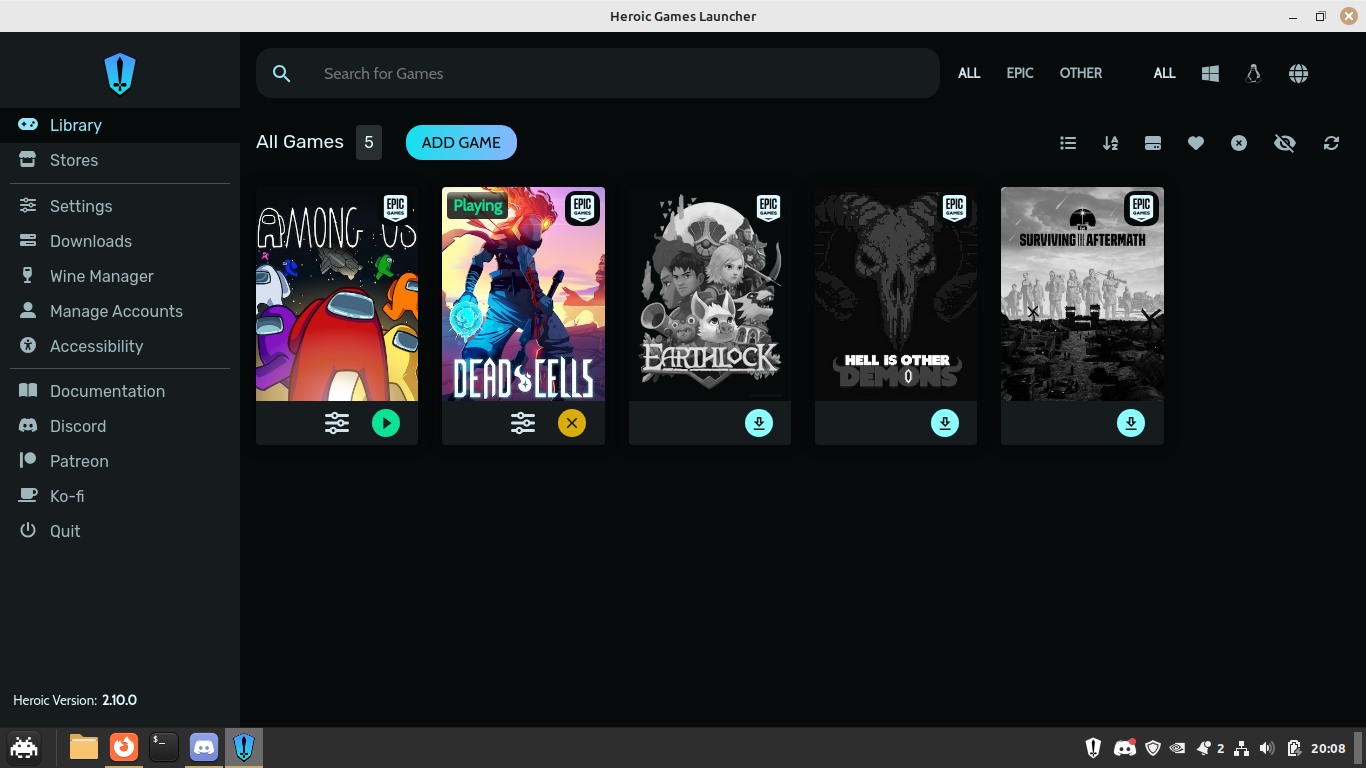
Task: Open the Library section
Action: pos(120,125)
